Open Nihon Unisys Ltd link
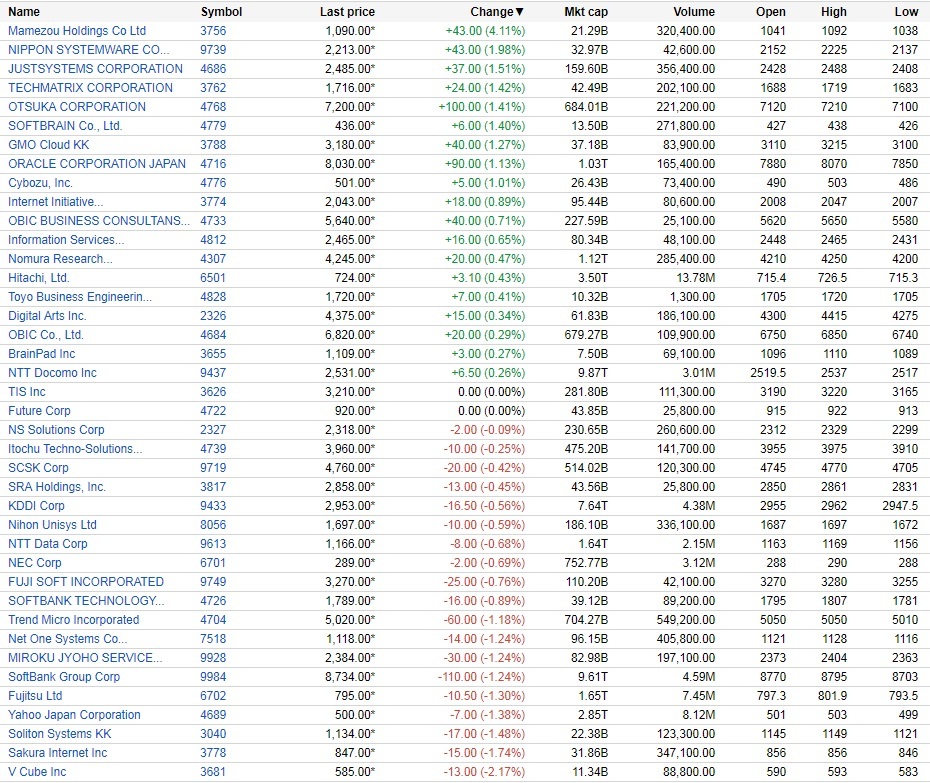 coord(52,524)
